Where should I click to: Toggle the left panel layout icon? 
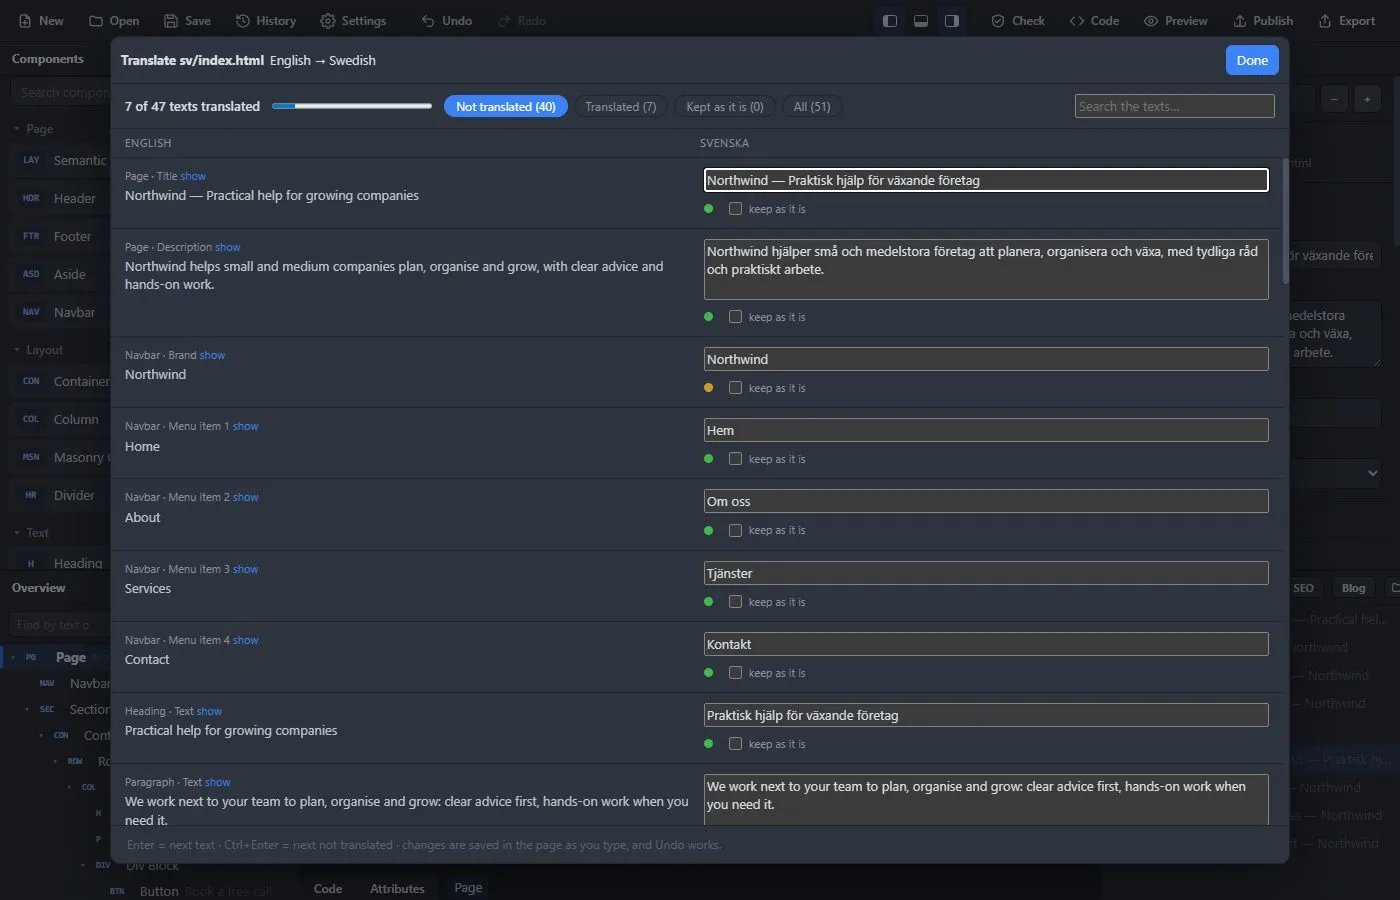pyautogui.click(x=890, y=21)
